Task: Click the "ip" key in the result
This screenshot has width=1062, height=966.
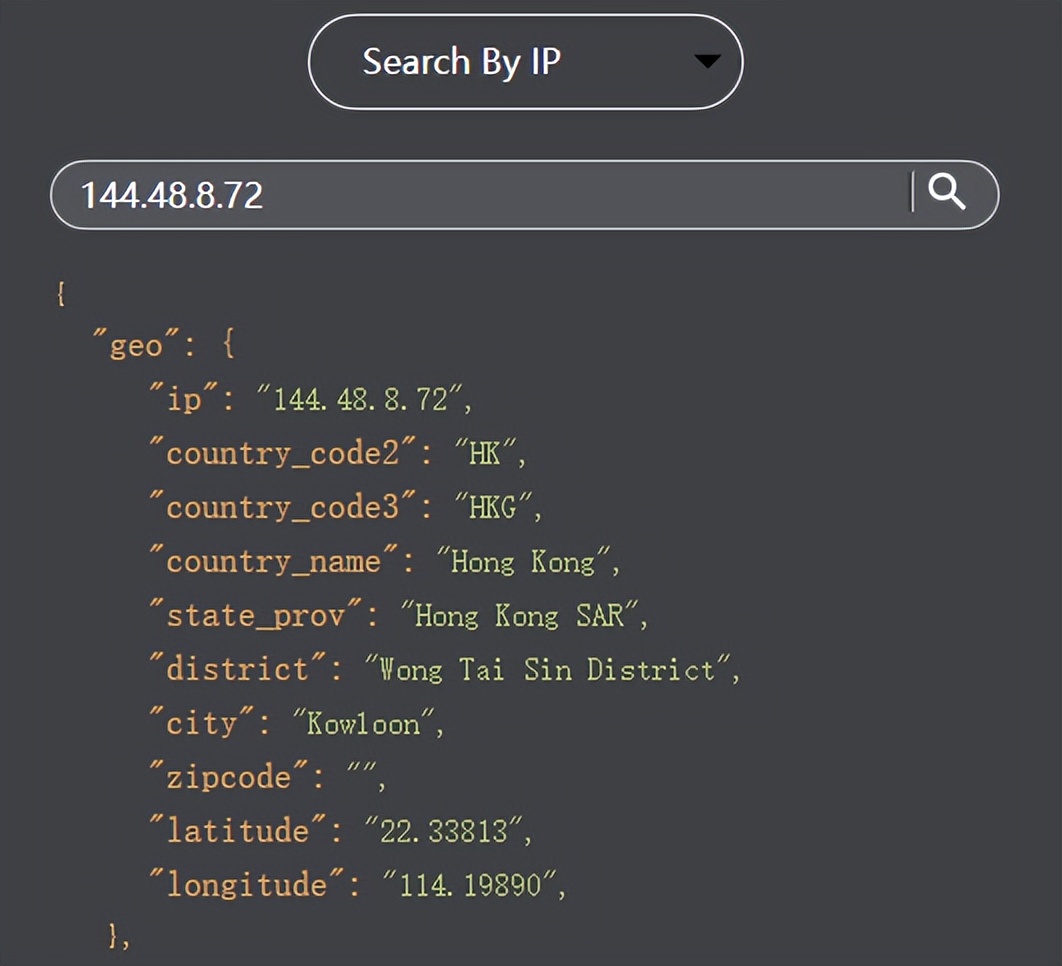Action: point(184,400)
